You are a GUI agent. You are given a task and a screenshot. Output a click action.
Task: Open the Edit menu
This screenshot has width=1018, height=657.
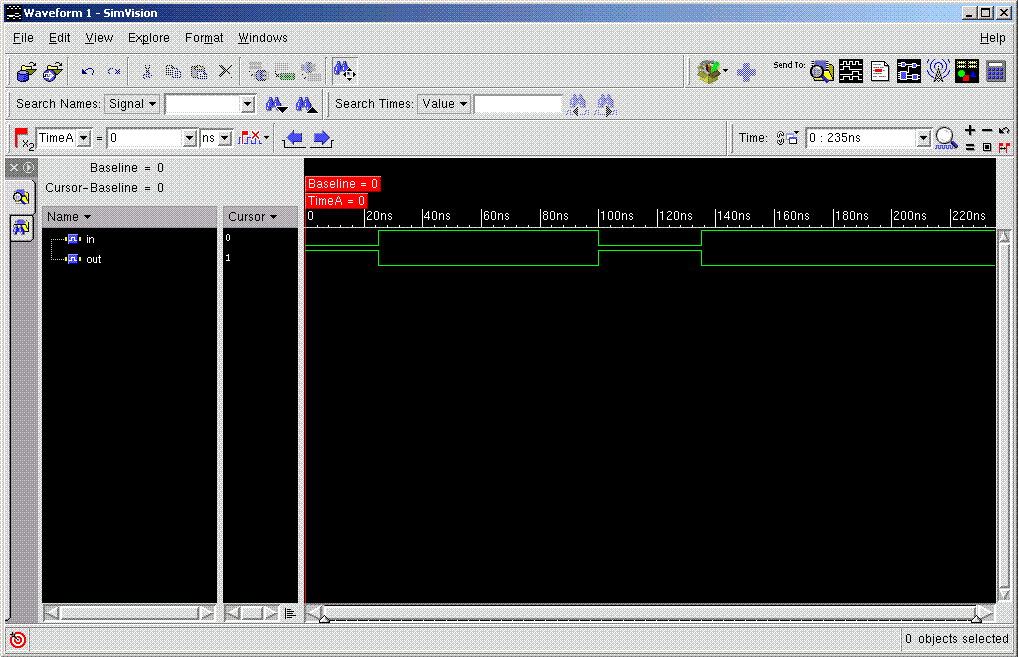(x=60, y=38)
